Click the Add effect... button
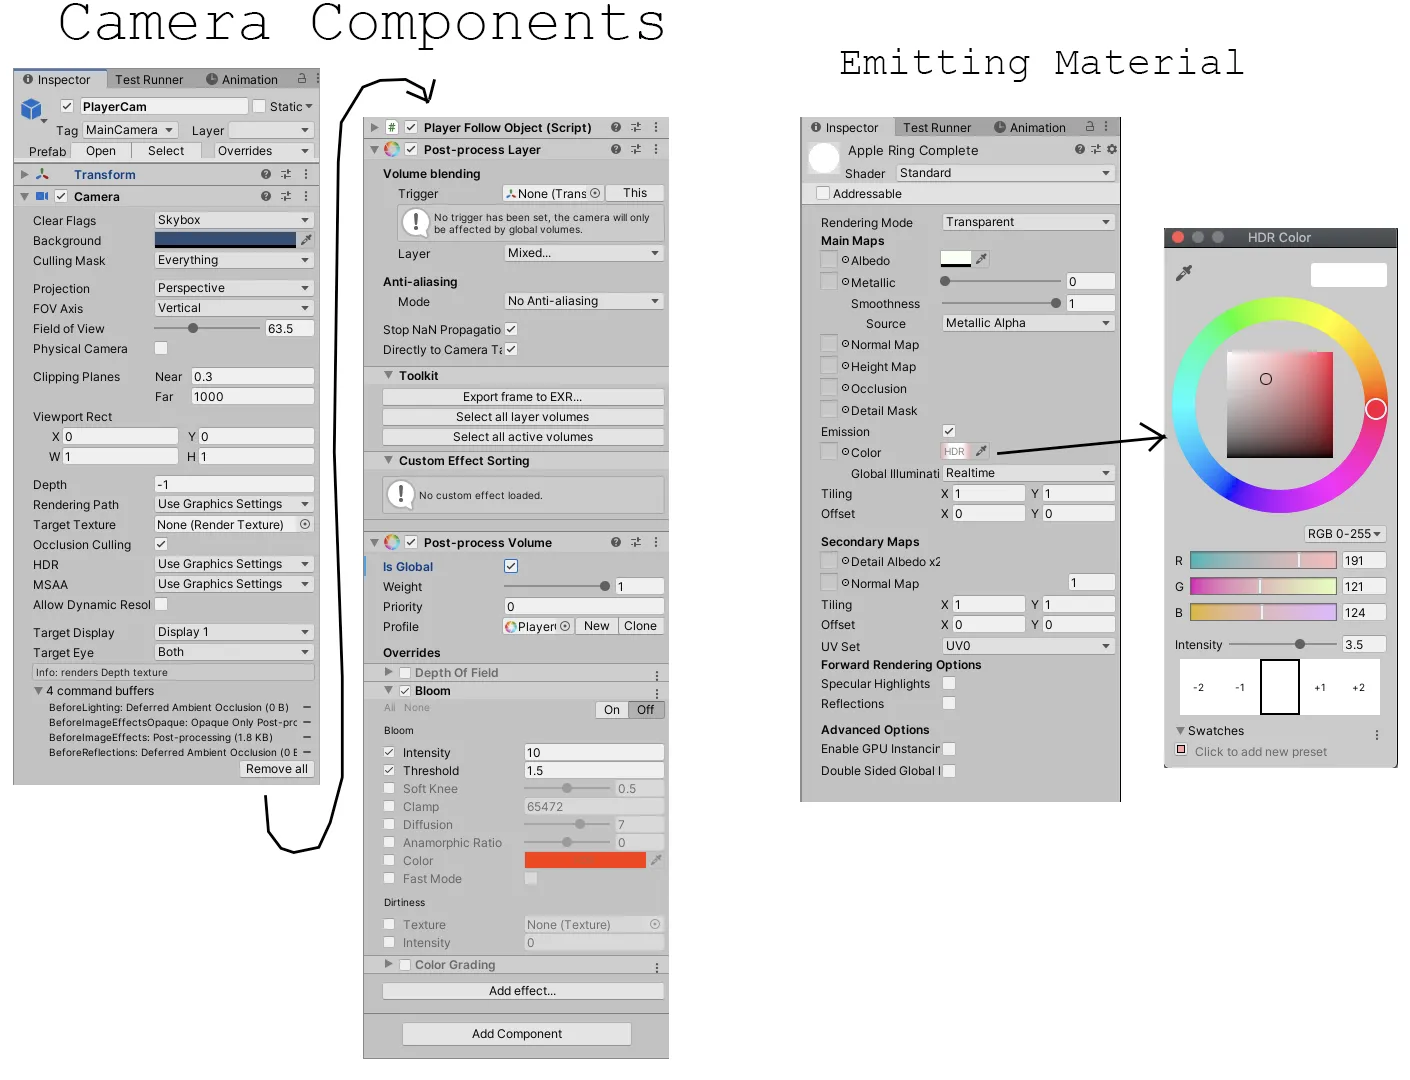 (x=523, y=991)
